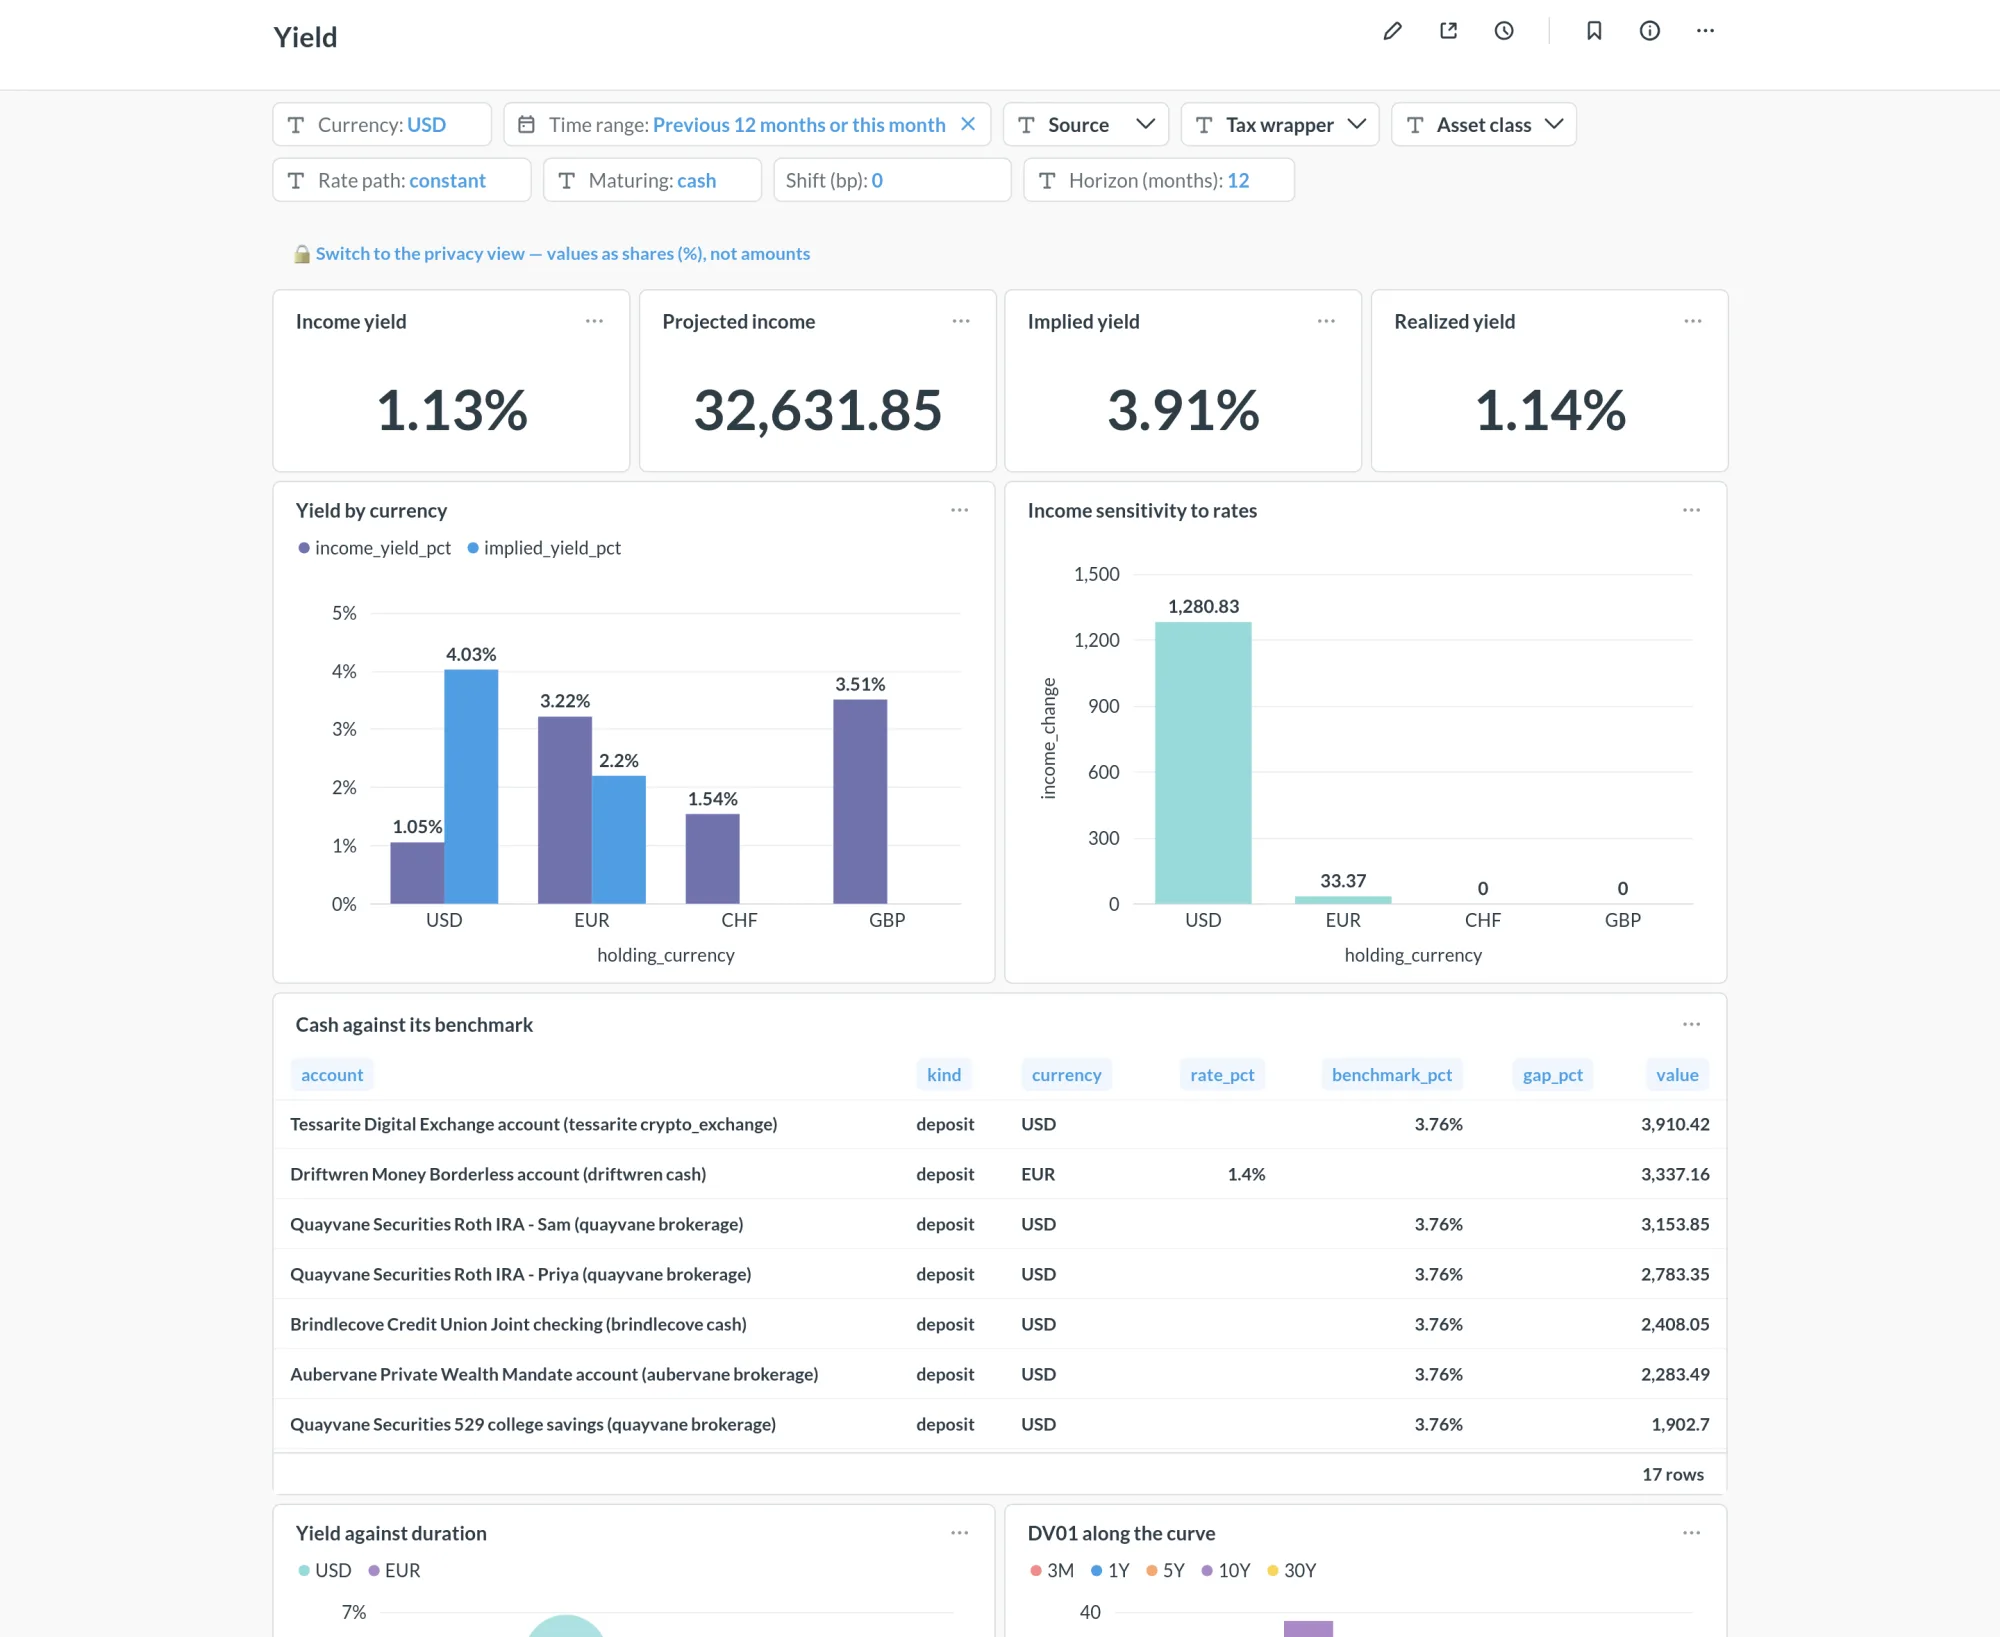This screenshot has width=2000, height=1637.
Task: Expand the Source filter dropdown
Action: pyautogui.click(x=1086, y=124)
